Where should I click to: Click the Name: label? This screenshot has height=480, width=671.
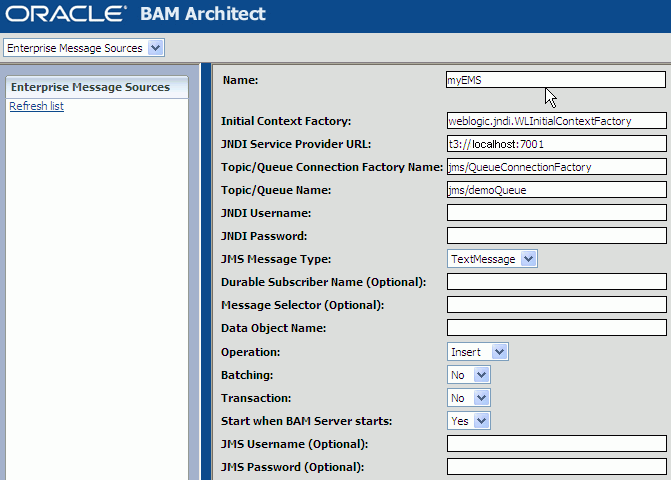[240, 80]
